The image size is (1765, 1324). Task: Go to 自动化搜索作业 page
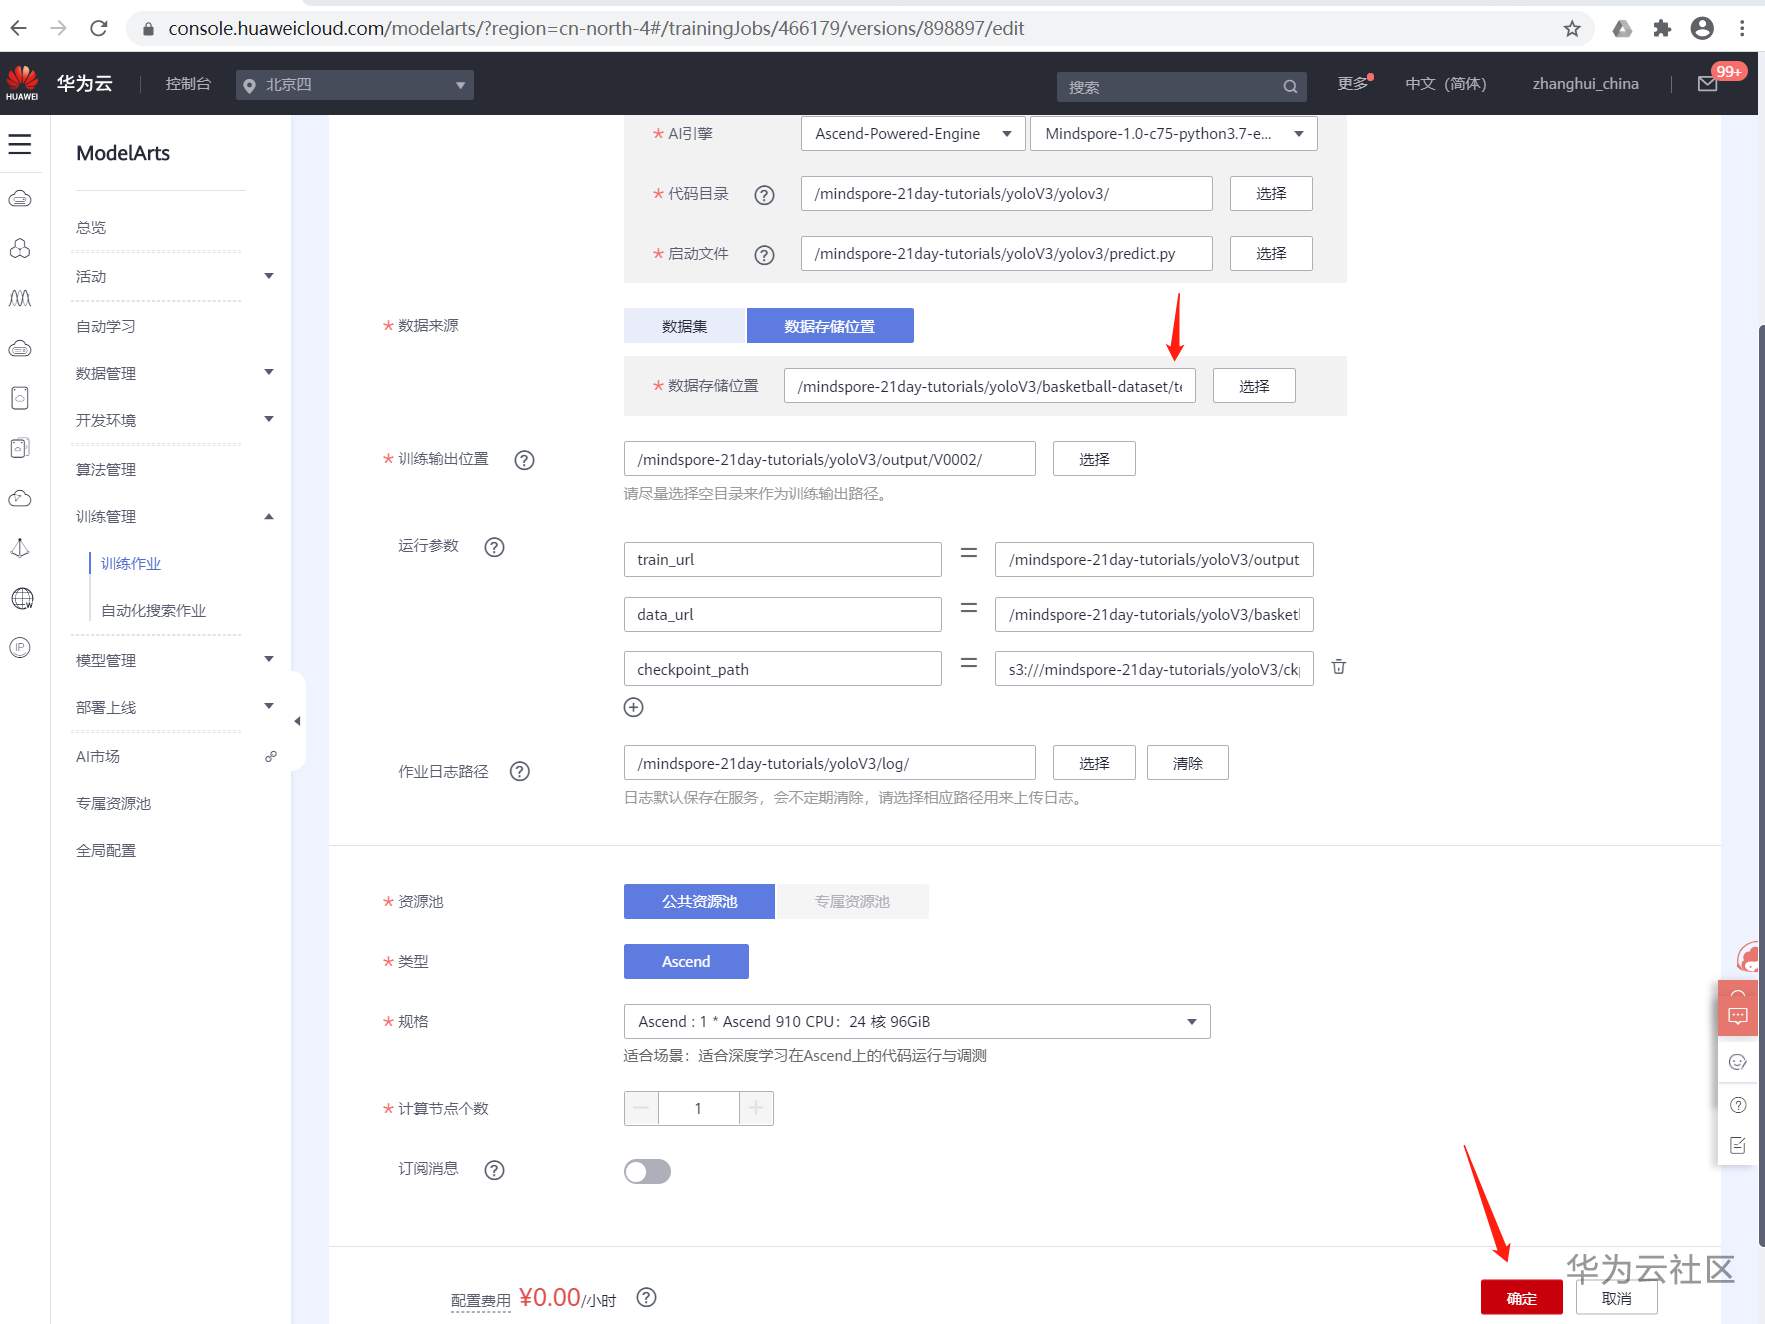click(x=154, y=611)
